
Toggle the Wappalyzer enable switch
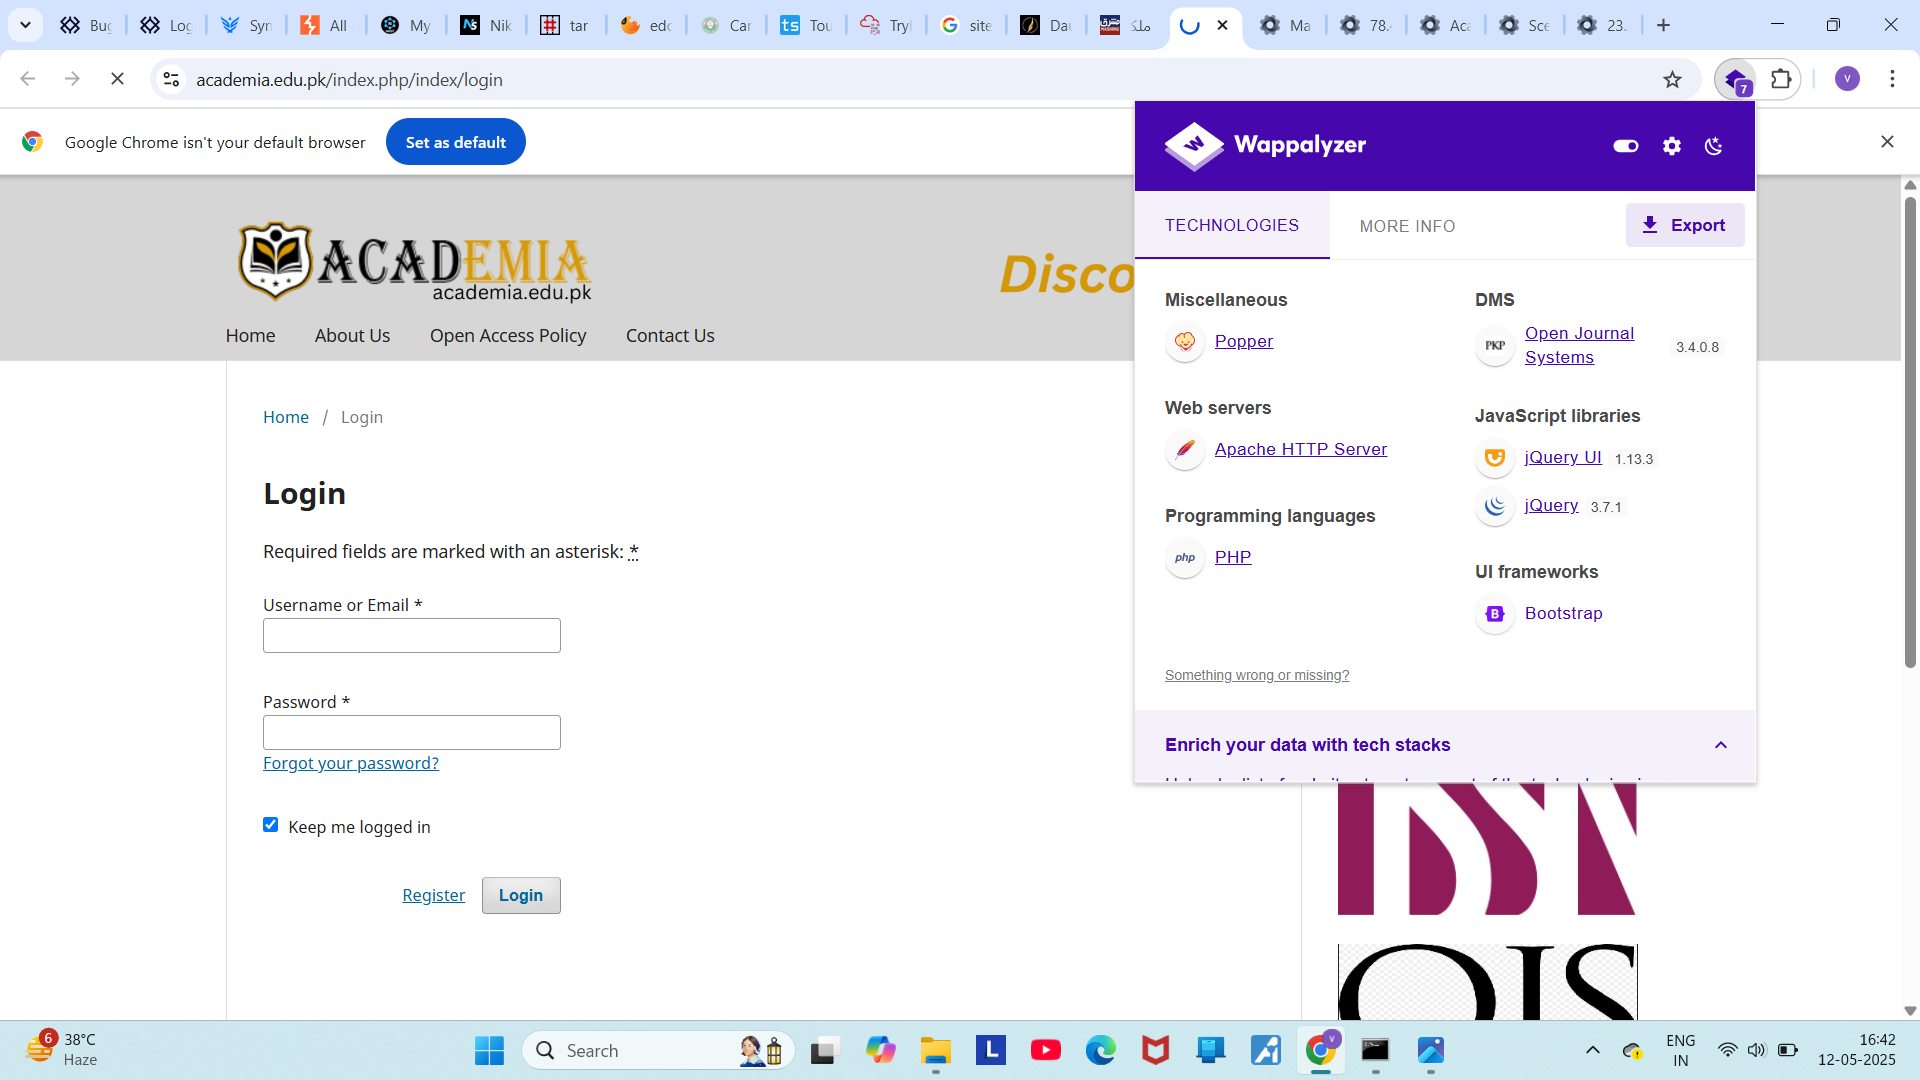(1626, 146)
